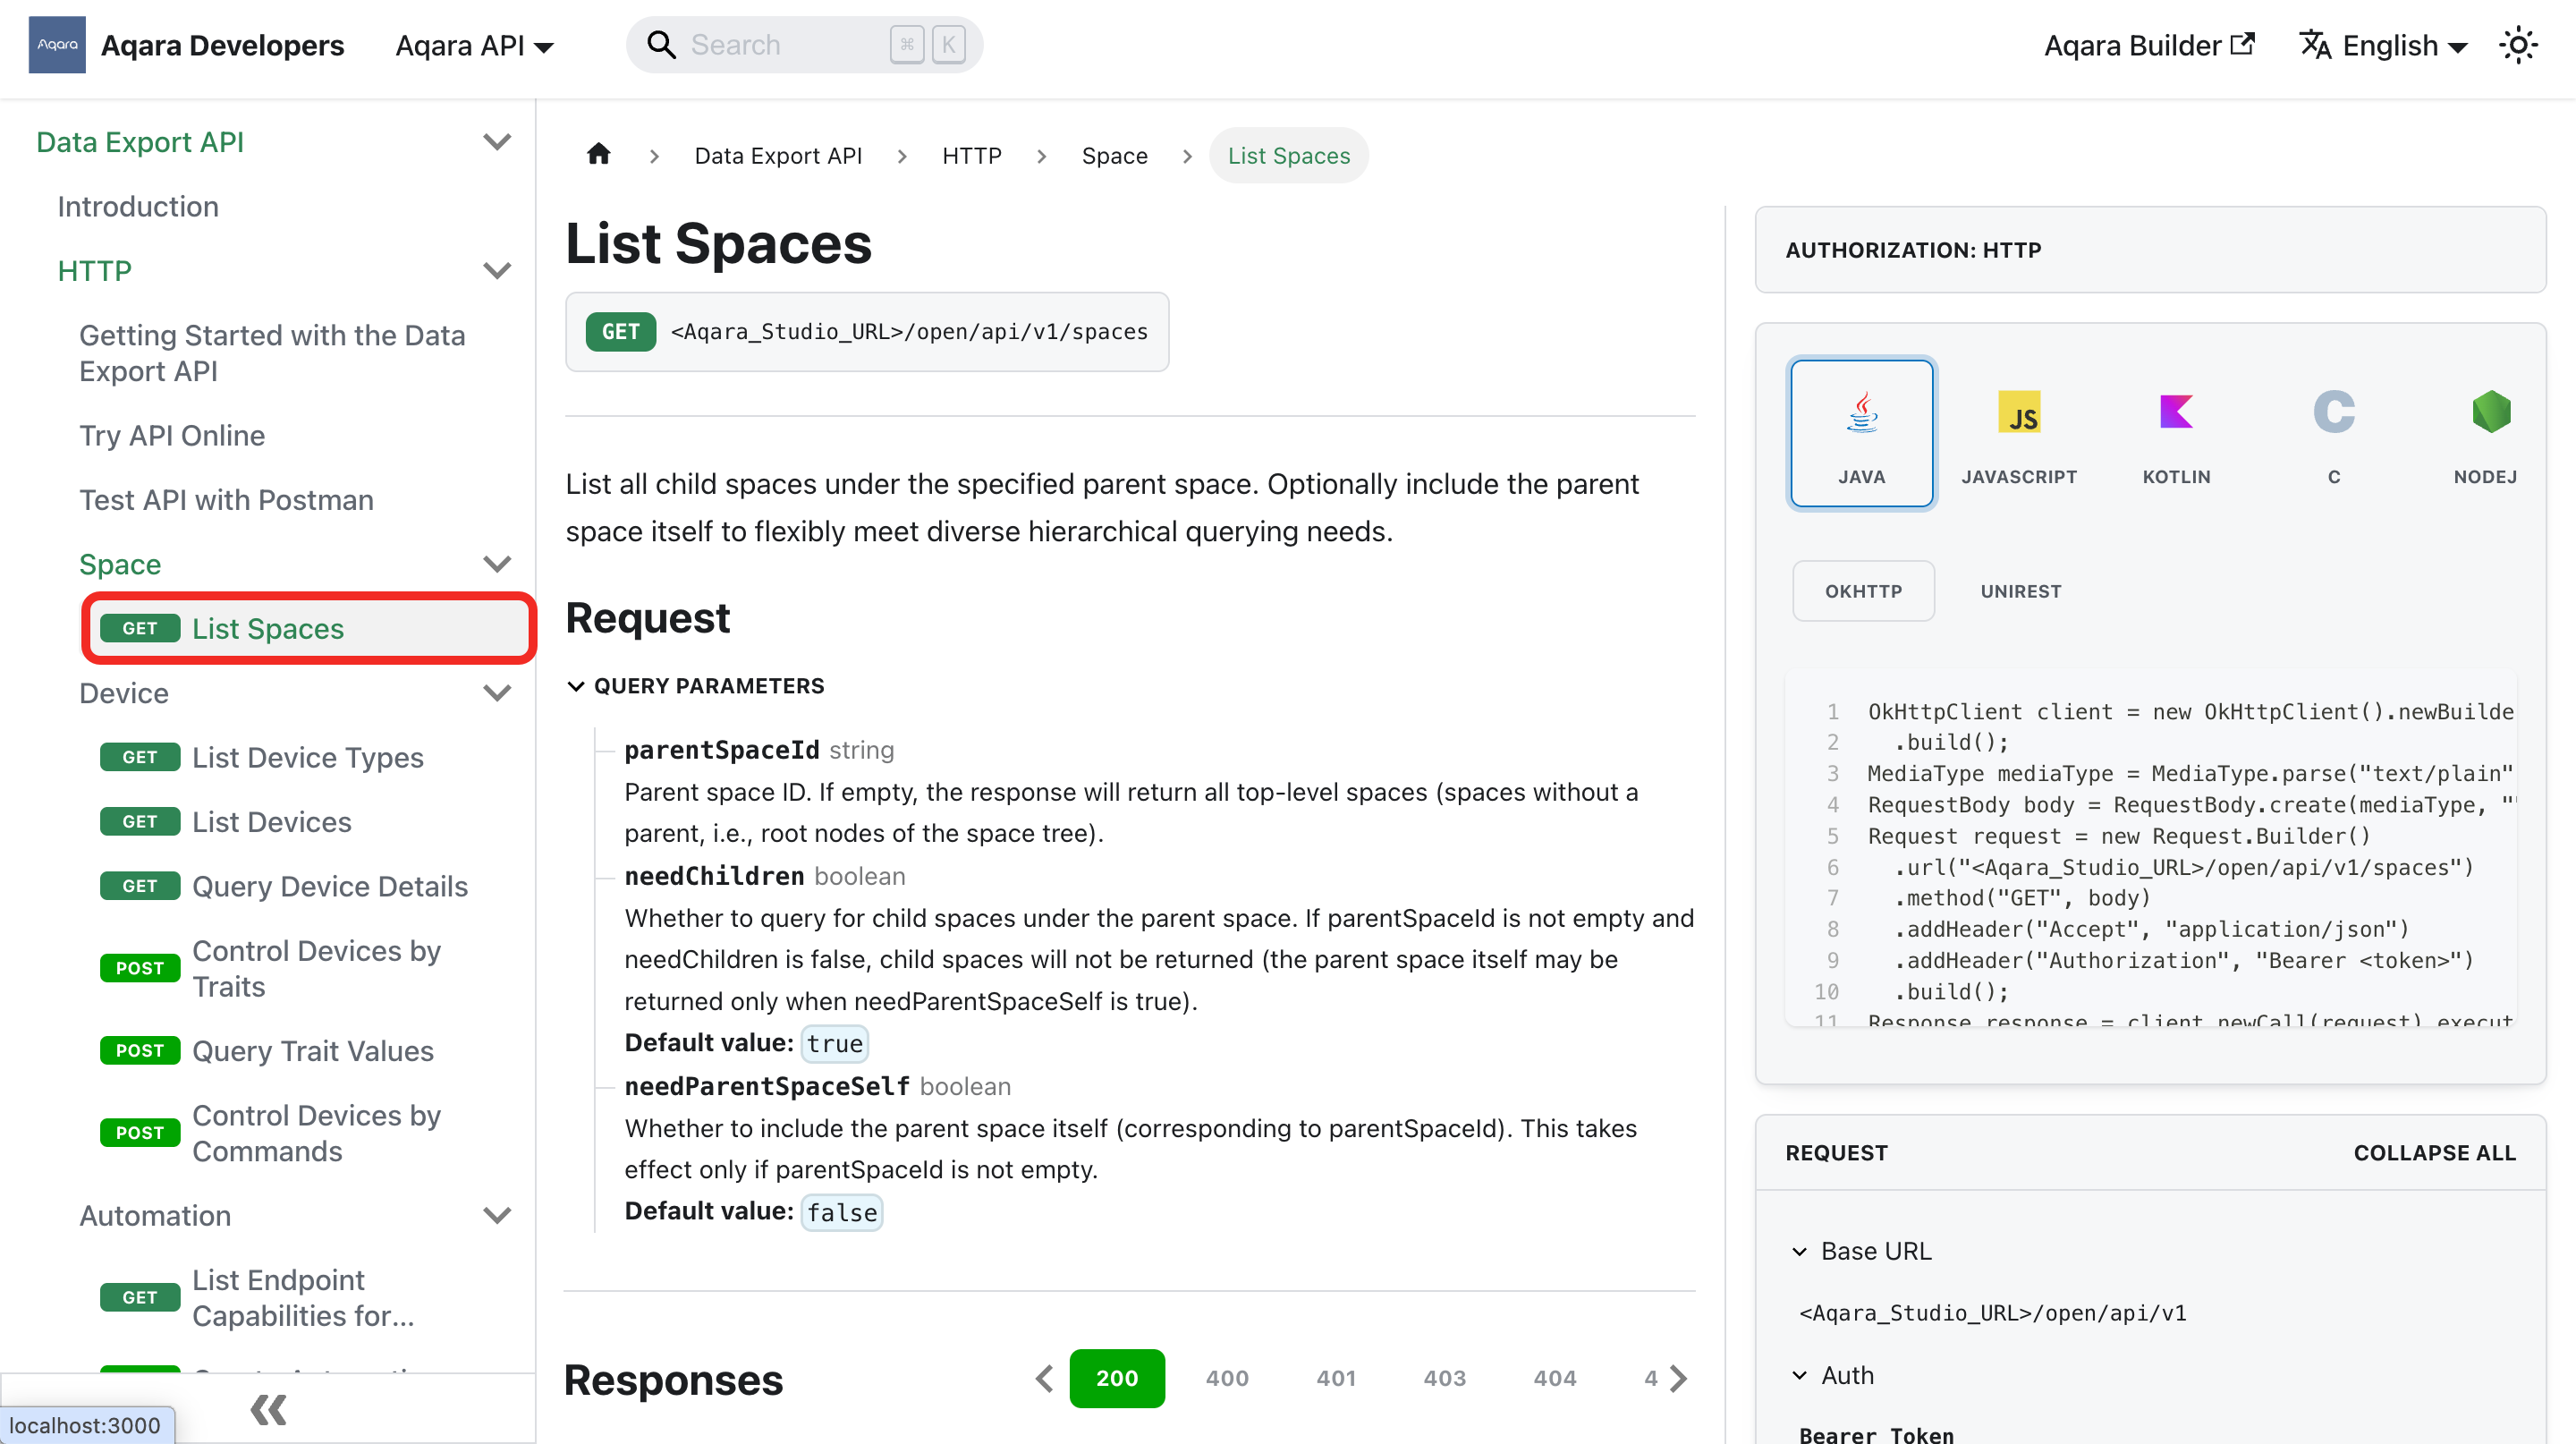This screenshot has height=1444, width=2576.
Task: Open Query Device Details endpoint
Action: (x=330, y=886)
